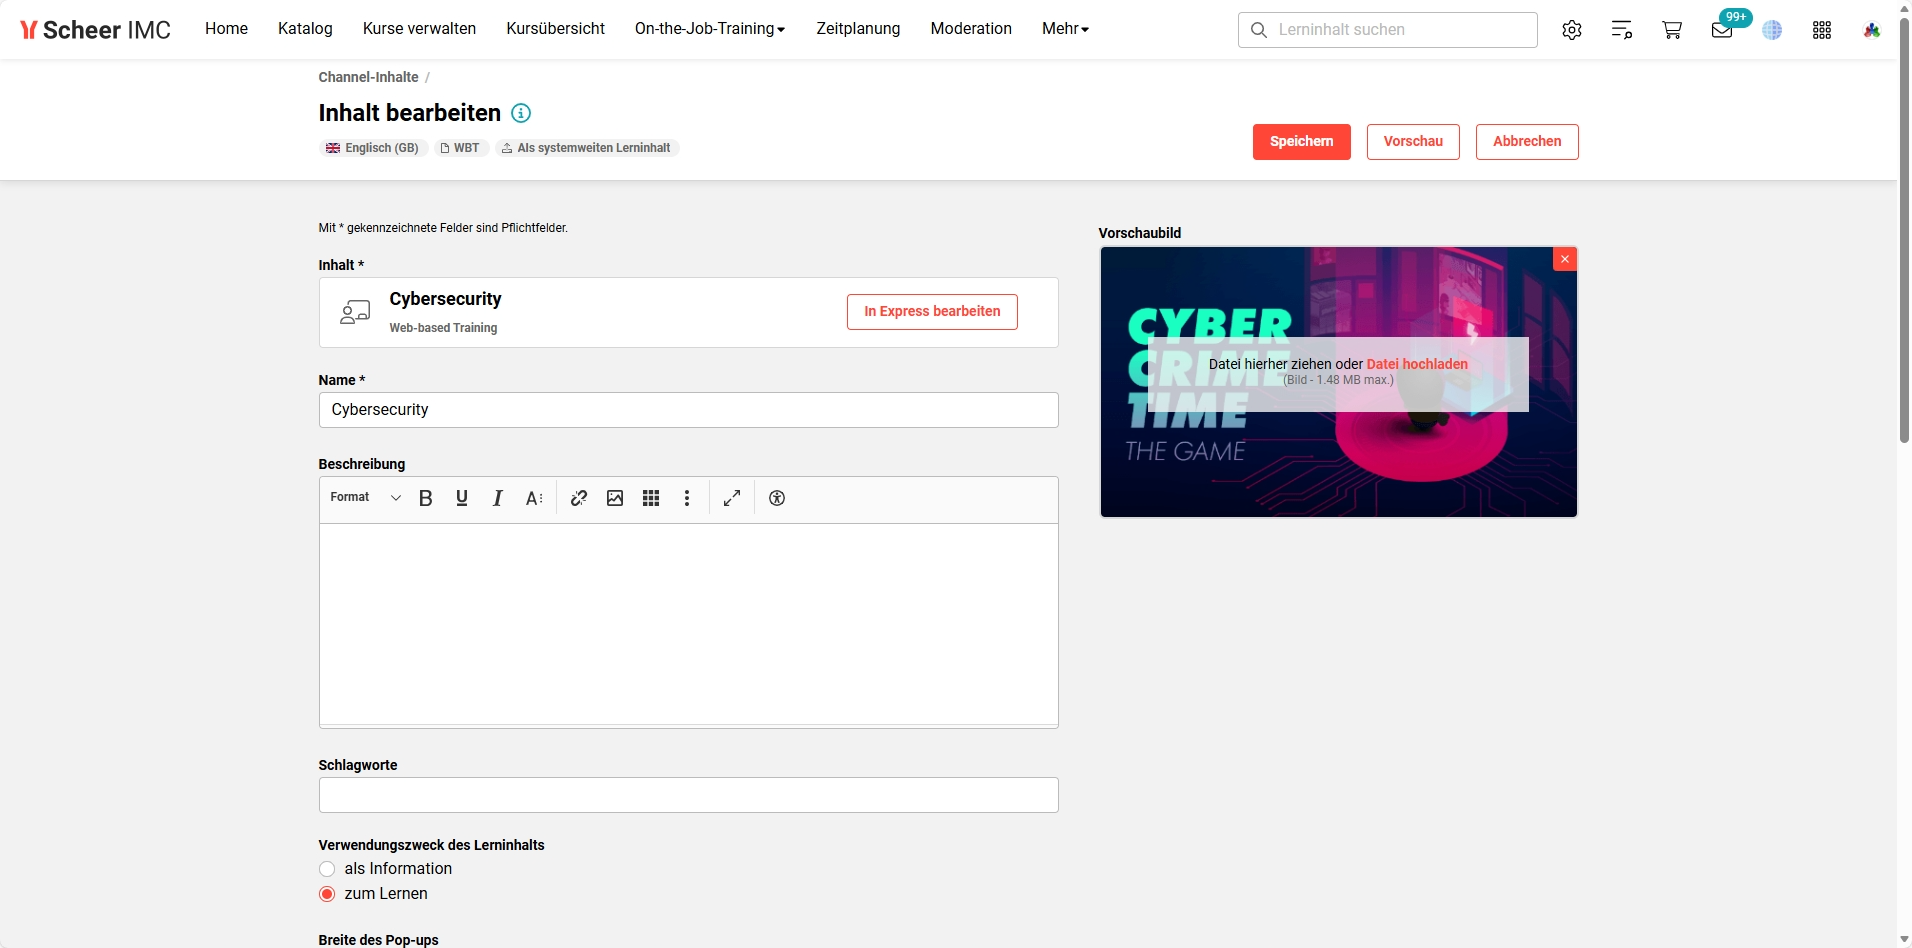Open the messages inbox with 99+ badge
Image resolution: width=1912 pixels, height=948 pixels.
pos(1722,30)
